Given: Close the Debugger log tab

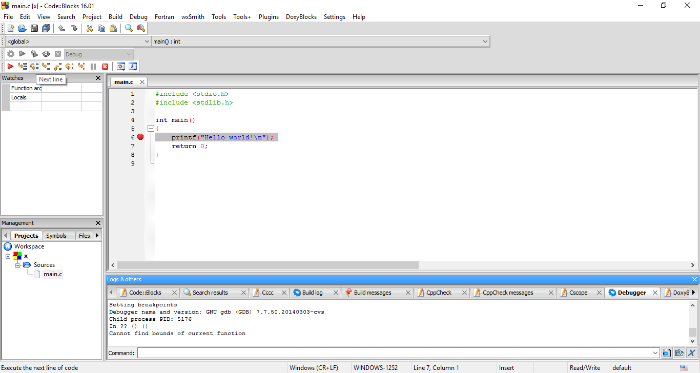Looking at the screenshot, I should [x=655, y=293].
